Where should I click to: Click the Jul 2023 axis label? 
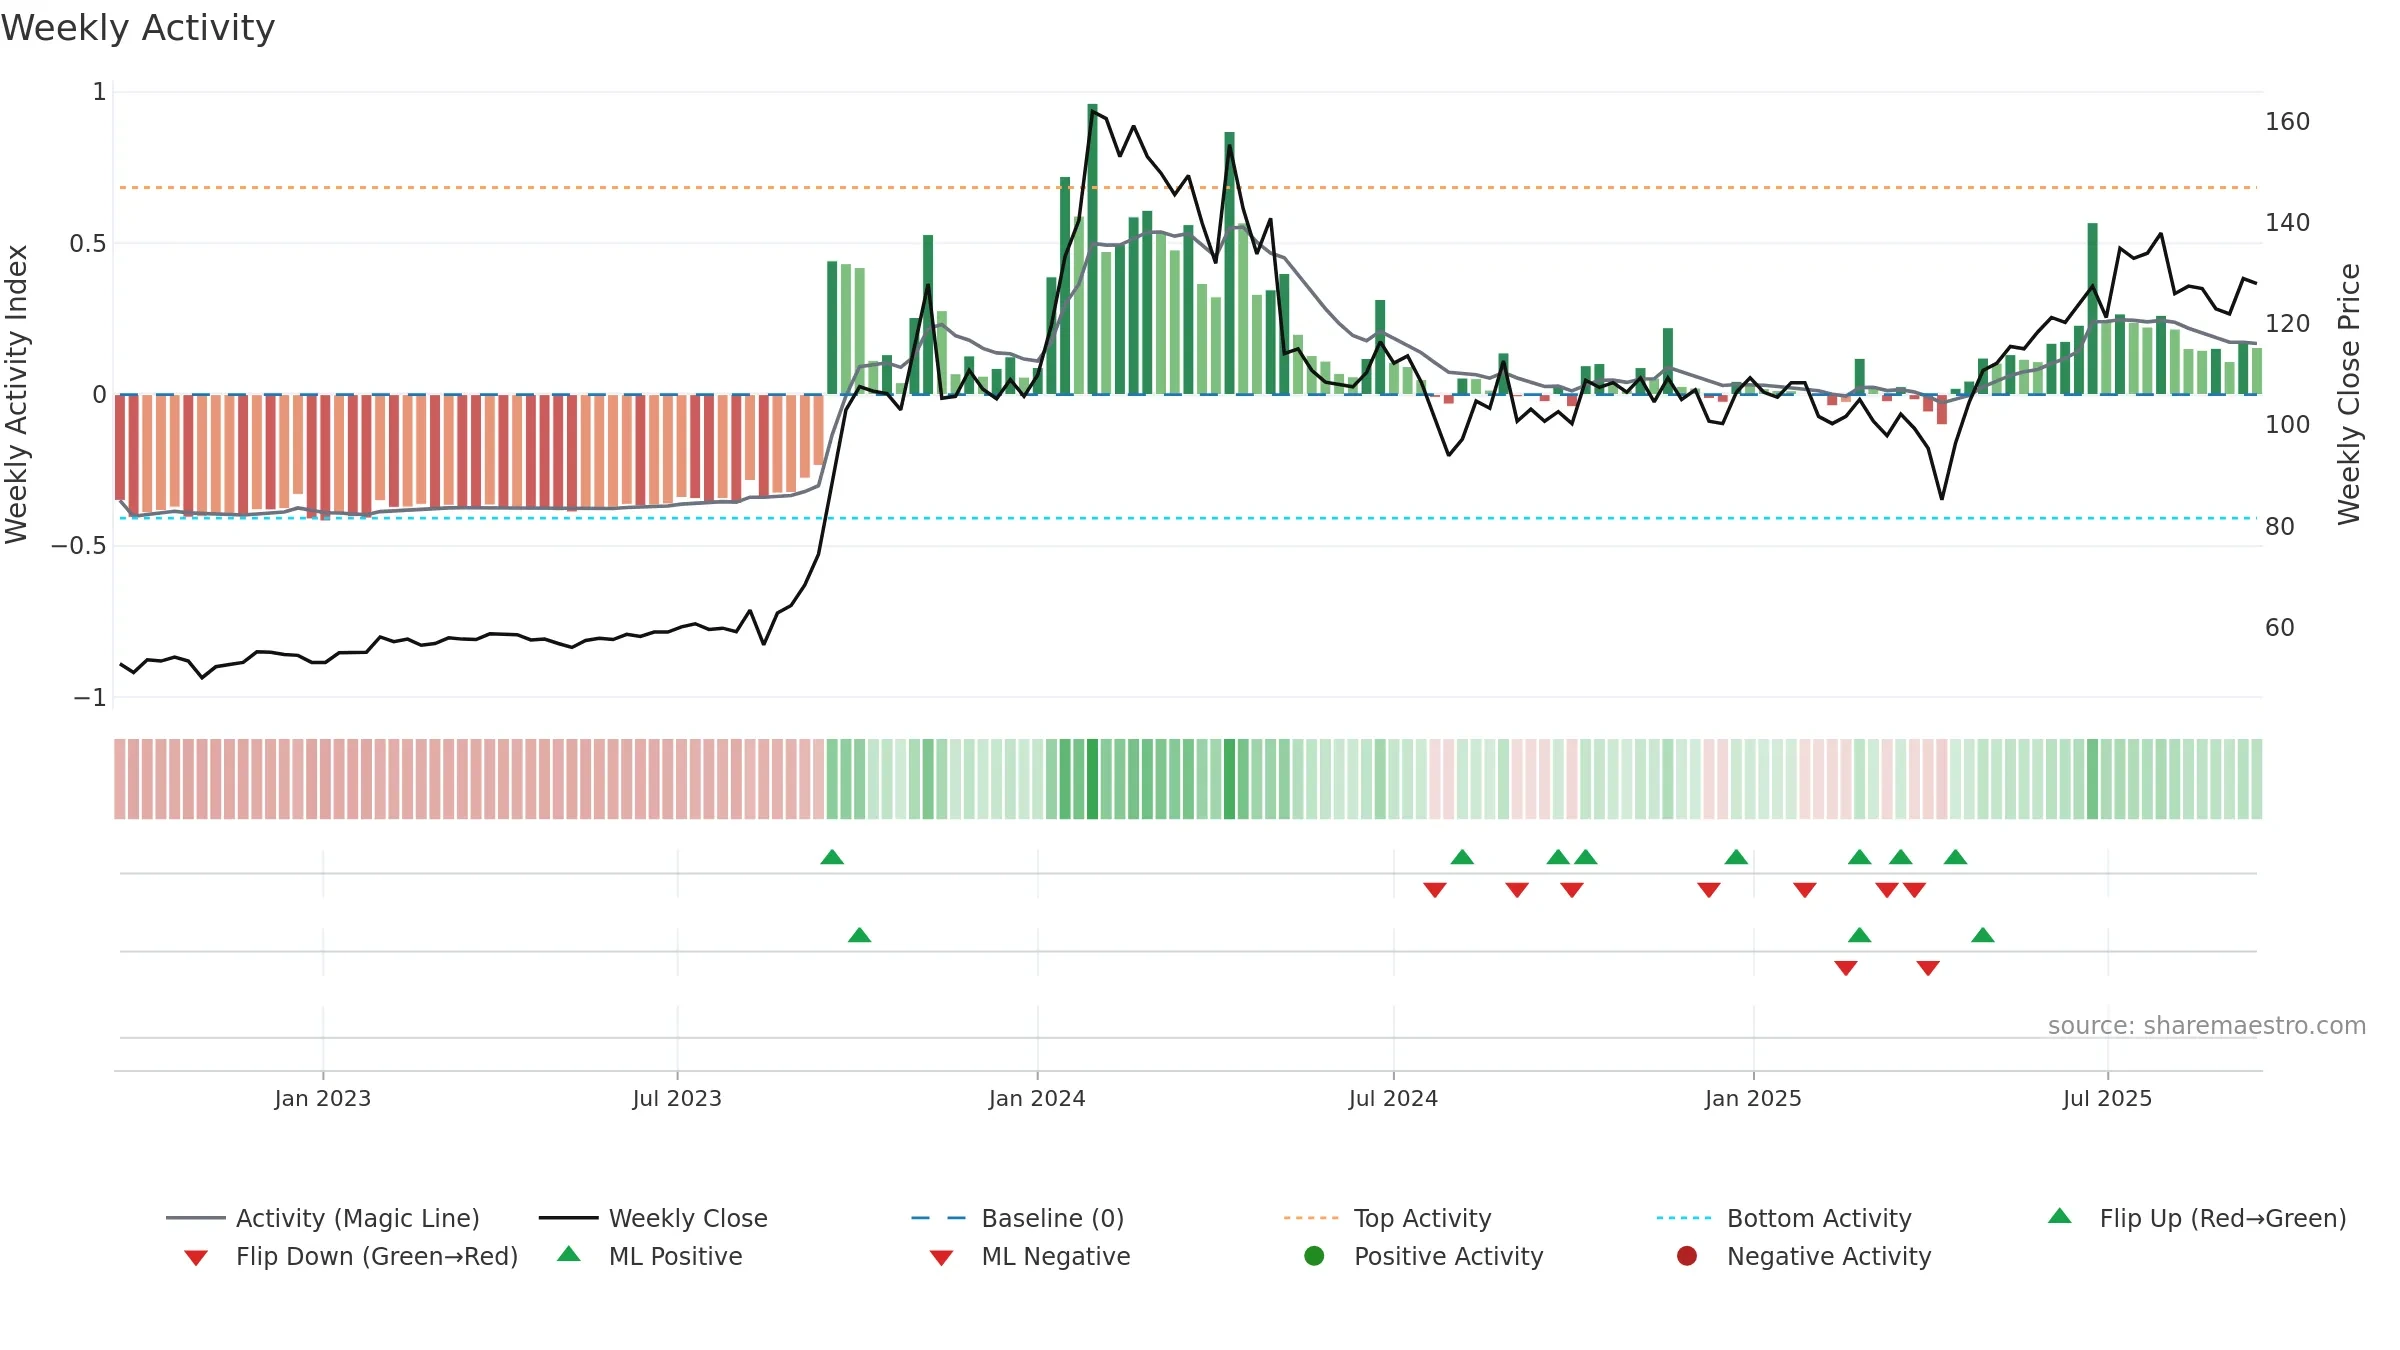click(677, 1099)
